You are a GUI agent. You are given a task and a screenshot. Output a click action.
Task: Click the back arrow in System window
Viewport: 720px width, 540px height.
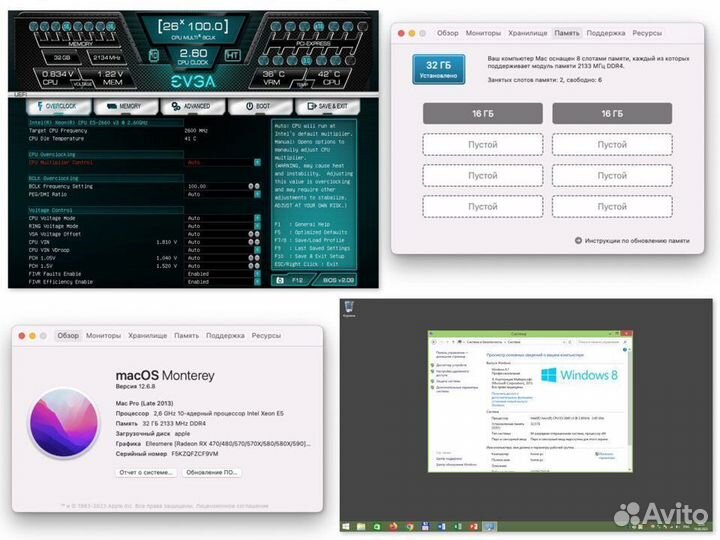pyautogui.click(x=434, y=342)
